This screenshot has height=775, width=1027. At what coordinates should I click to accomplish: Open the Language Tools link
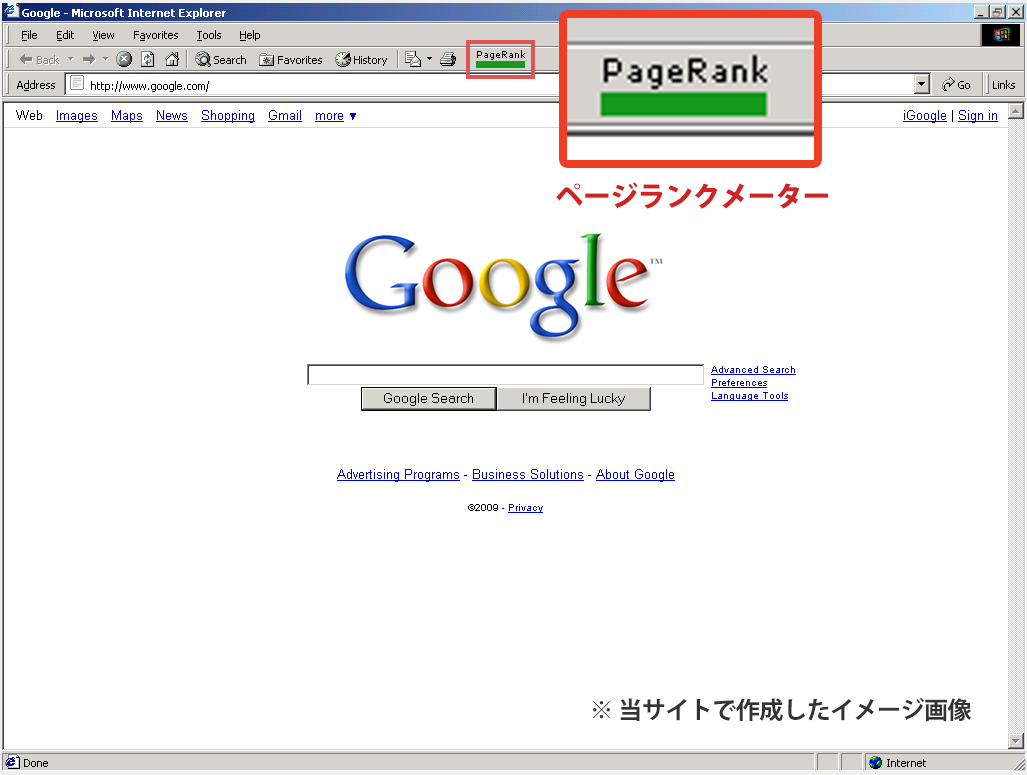[749, 396]
